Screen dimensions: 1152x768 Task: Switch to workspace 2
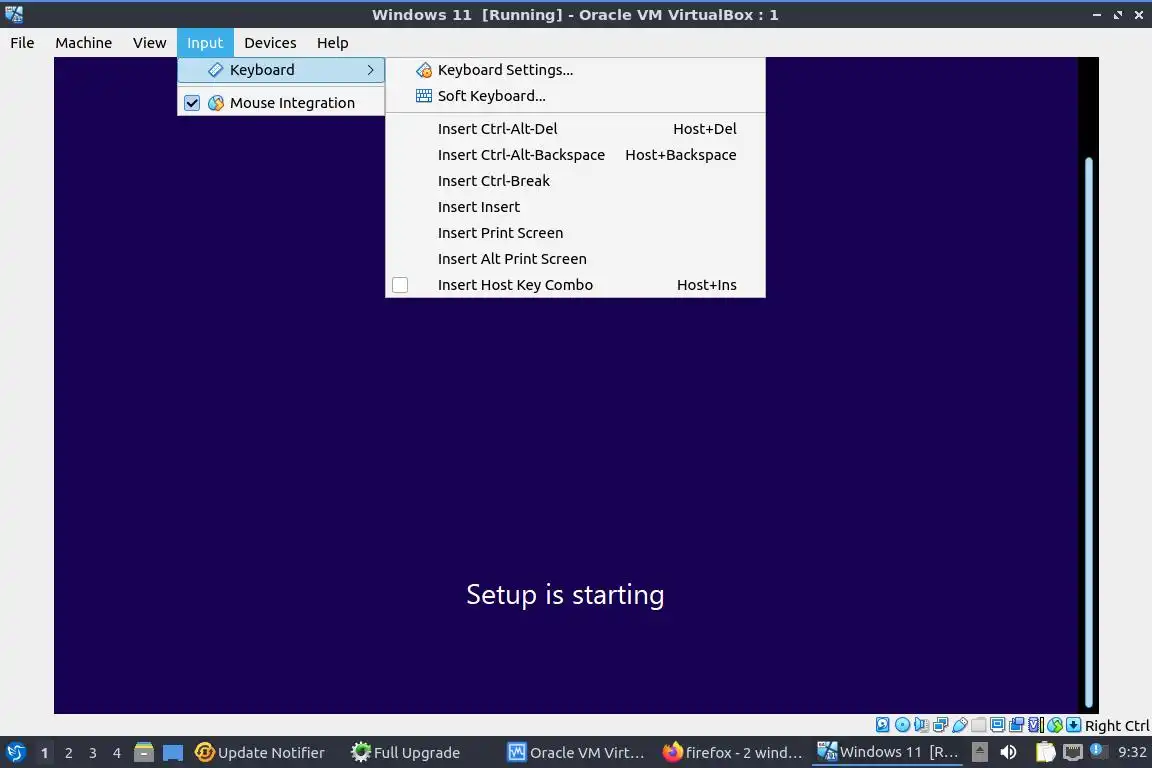[68, 753]
